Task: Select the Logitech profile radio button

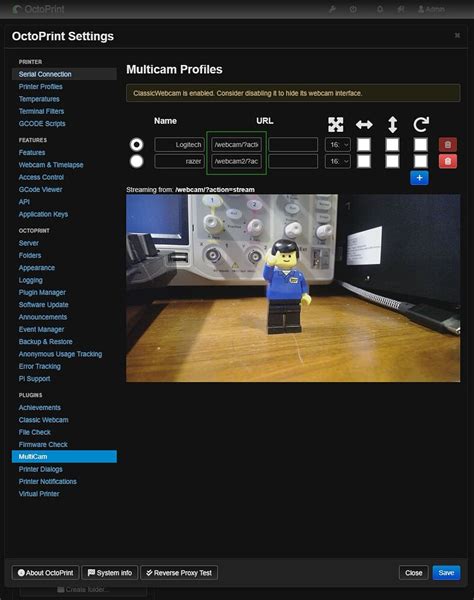Action: [x=137, y=145]
